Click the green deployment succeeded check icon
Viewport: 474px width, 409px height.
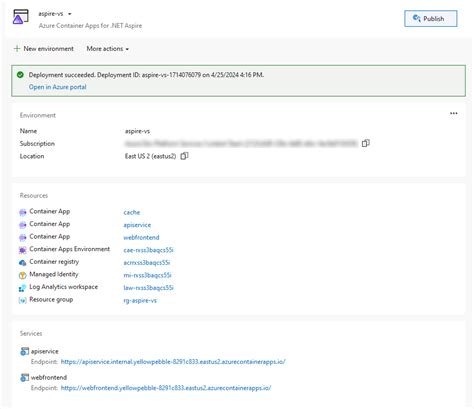click(x=20, y=75)
